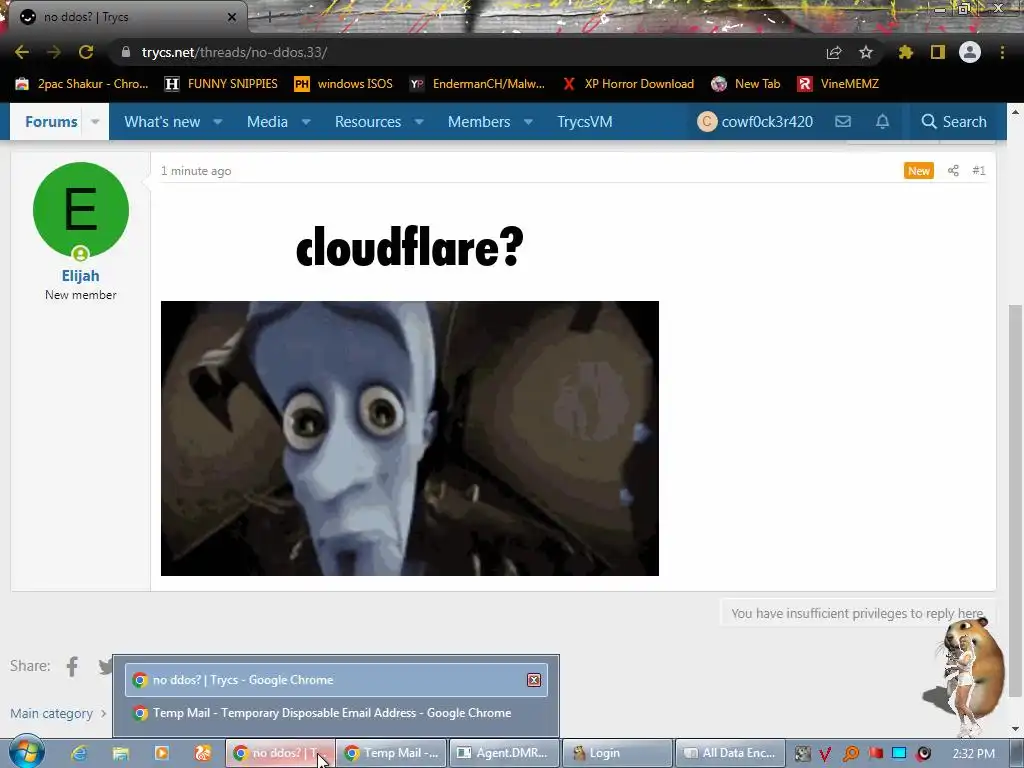Click the red V system tray icon
The image size is (1024, 768).
coord(825,754)
